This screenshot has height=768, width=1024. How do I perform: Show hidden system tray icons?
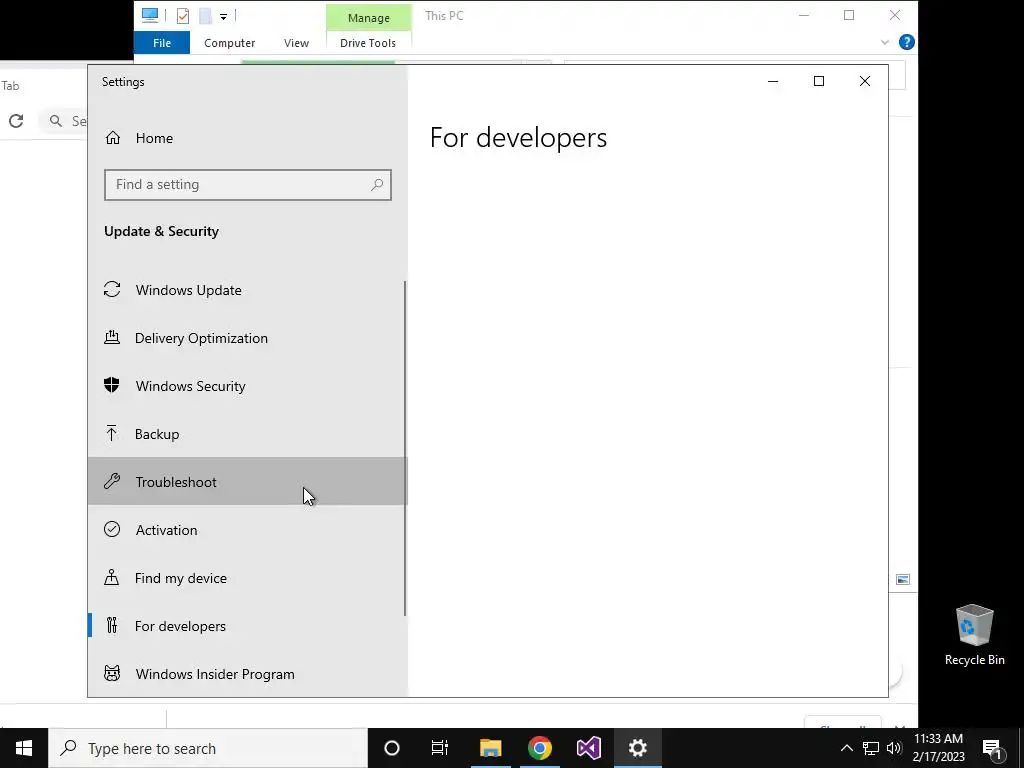tap(846, 748)
